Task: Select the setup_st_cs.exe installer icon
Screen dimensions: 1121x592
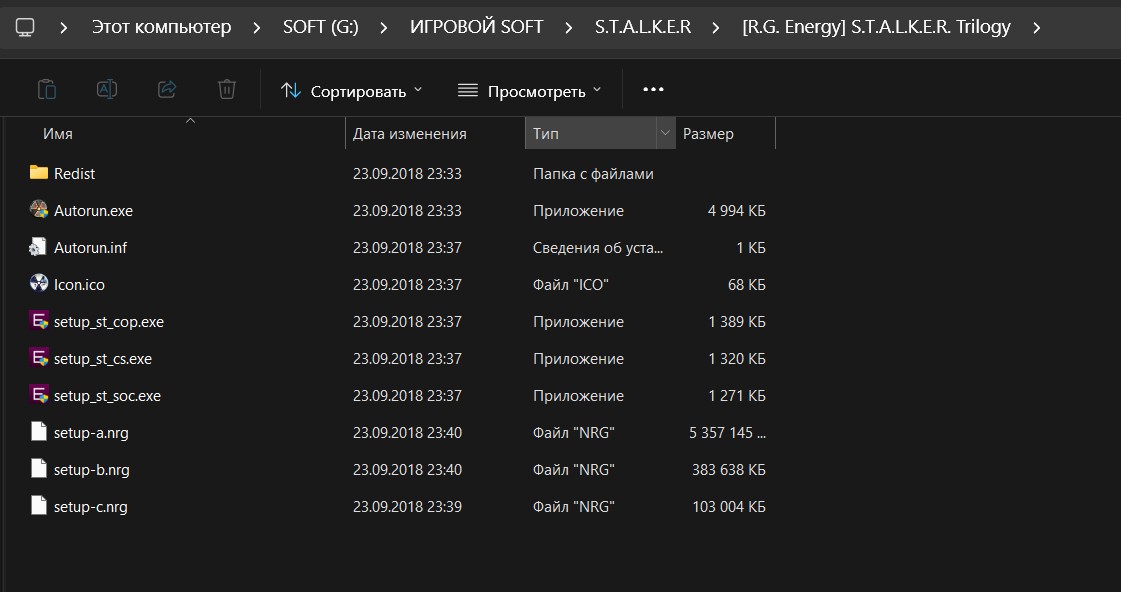Action: click(39, 357)
